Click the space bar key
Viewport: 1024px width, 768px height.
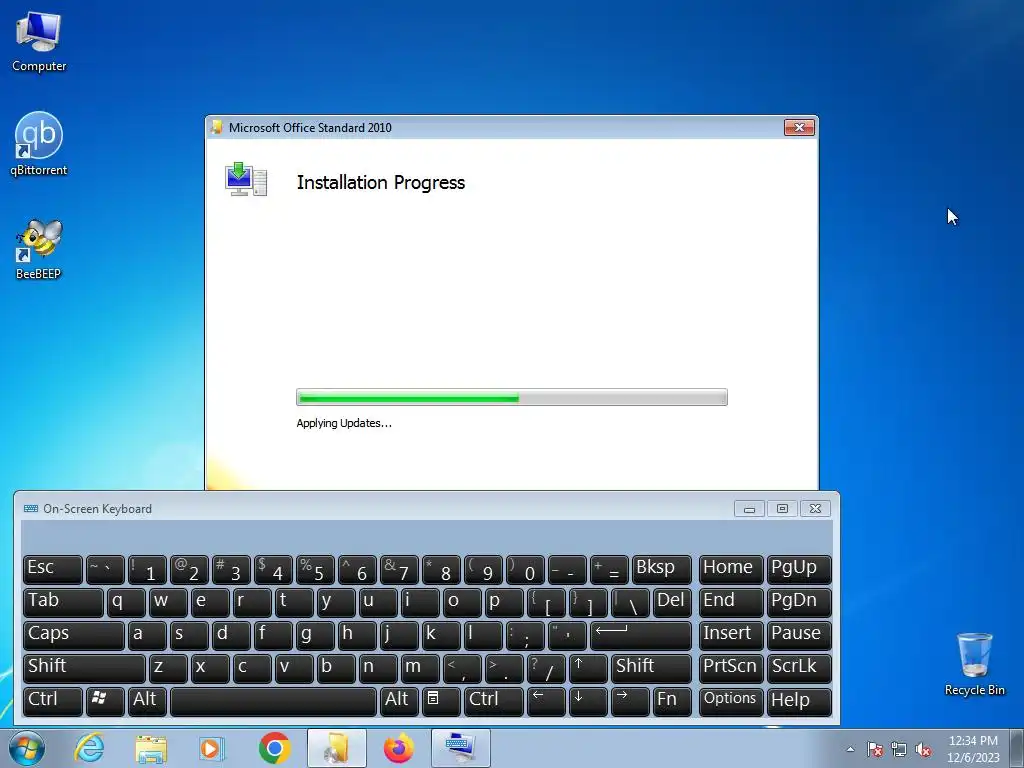click(273, 701)
